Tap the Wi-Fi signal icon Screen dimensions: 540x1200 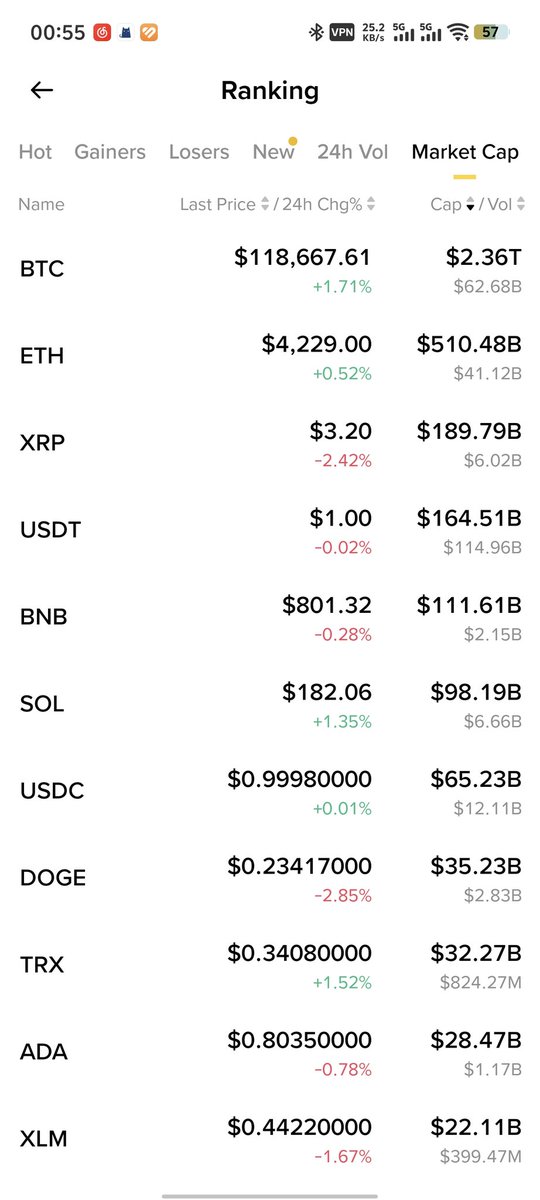tap(459, 32)
